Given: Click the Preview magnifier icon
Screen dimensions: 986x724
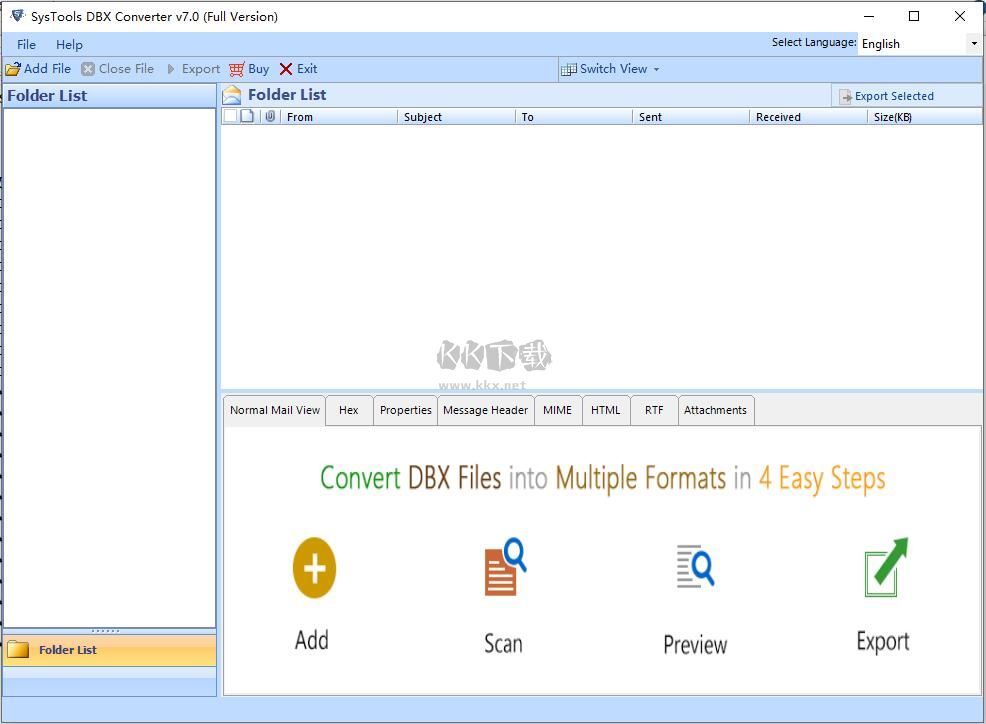Looking at the screenshot, I should (x=694, y=565).
